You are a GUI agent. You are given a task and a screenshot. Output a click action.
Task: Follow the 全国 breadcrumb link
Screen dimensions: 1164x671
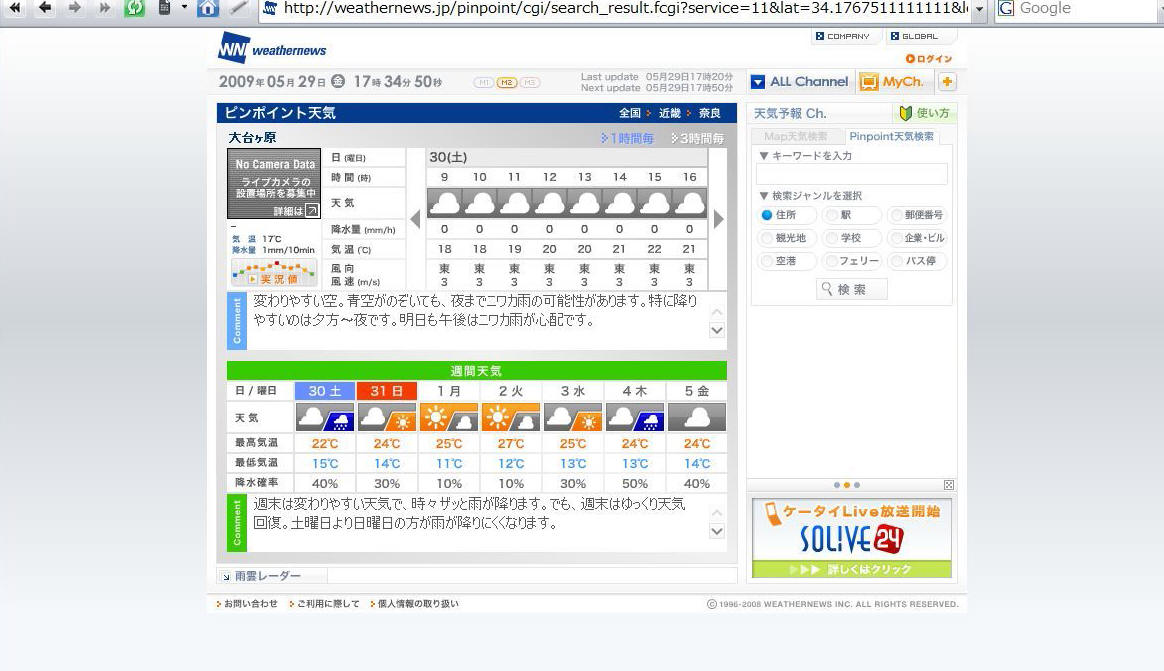click(630, 113)
